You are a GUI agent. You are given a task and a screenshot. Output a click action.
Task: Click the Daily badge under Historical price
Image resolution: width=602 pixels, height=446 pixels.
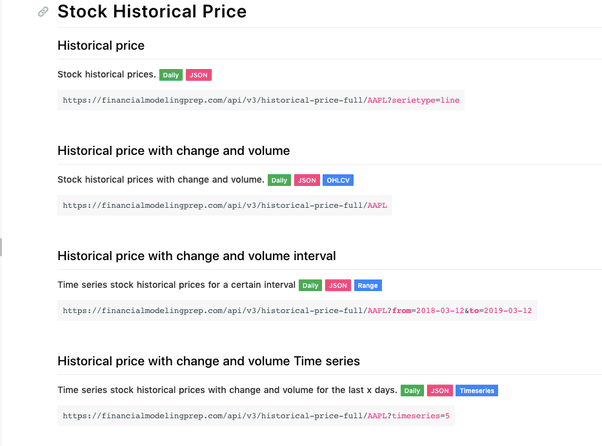[171, 75]
